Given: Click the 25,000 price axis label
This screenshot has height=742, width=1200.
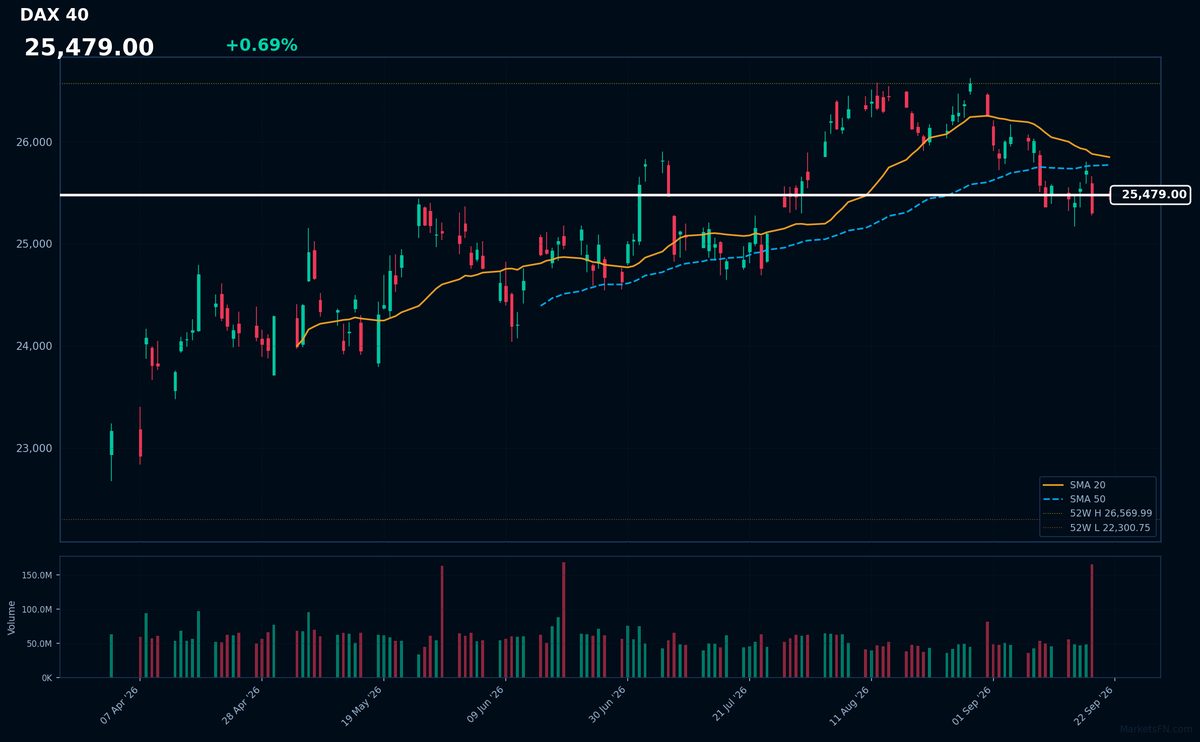Looking at the screenshot, I should tap(34, 245).
